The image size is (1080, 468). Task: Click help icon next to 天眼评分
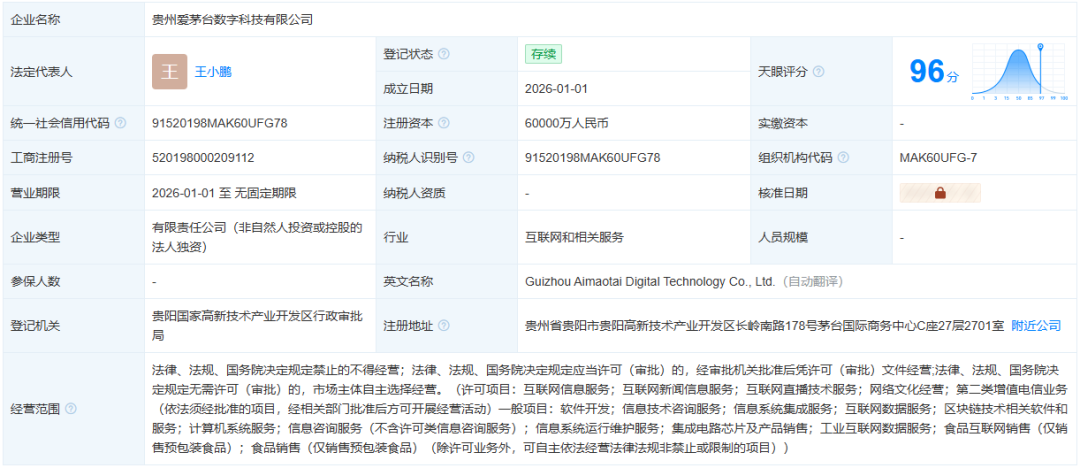(819, 72)
